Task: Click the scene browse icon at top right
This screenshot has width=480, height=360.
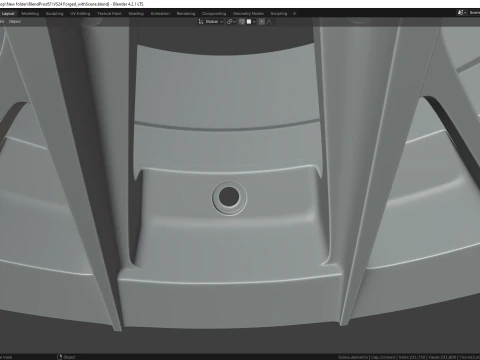Action: [x=461, y=13]
